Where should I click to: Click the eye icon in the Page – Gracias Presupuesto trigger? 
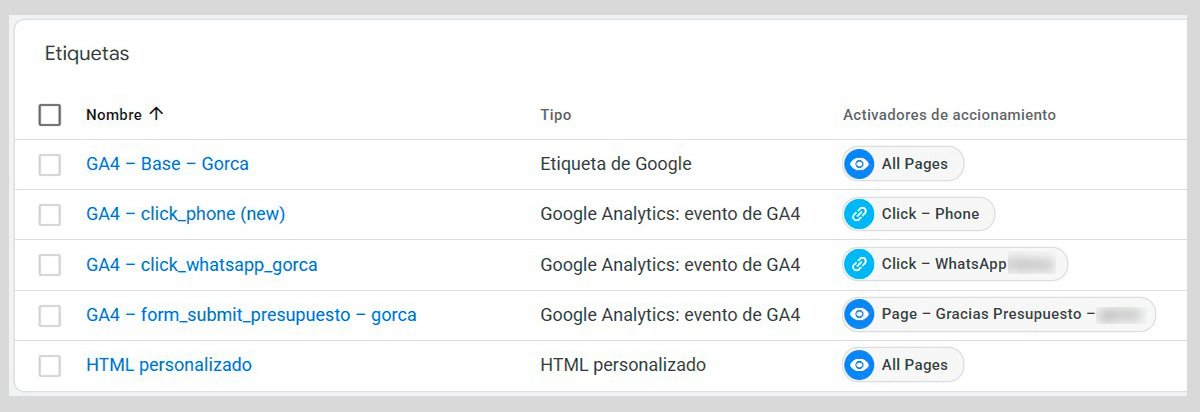point(859,314)
